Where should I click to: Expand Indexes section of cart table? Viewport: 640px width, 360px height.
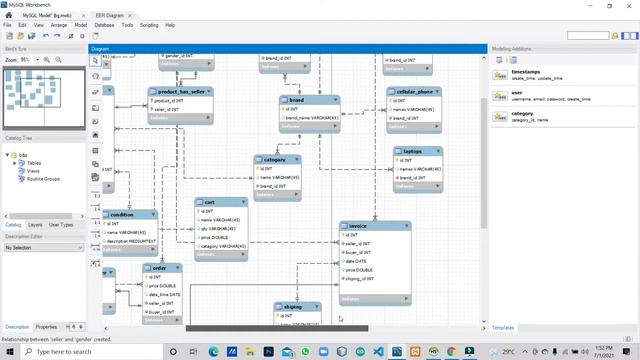pyautogui.click(x=243, y=254)
